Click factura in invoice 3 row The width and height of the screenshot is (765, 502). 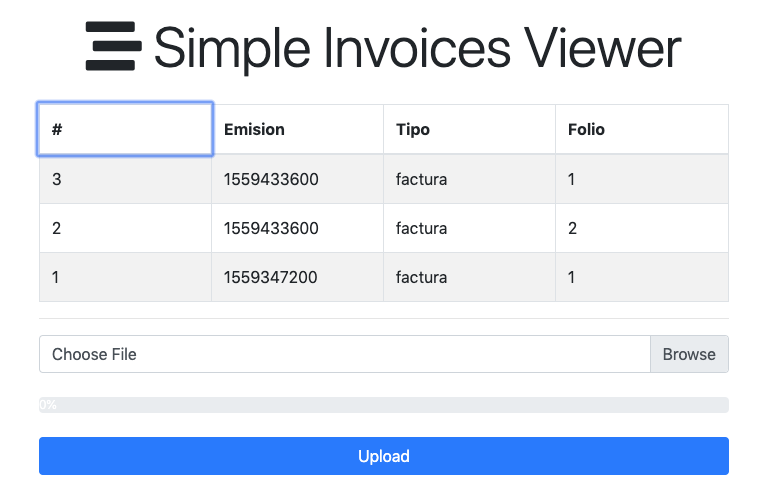tap(469, 179)
